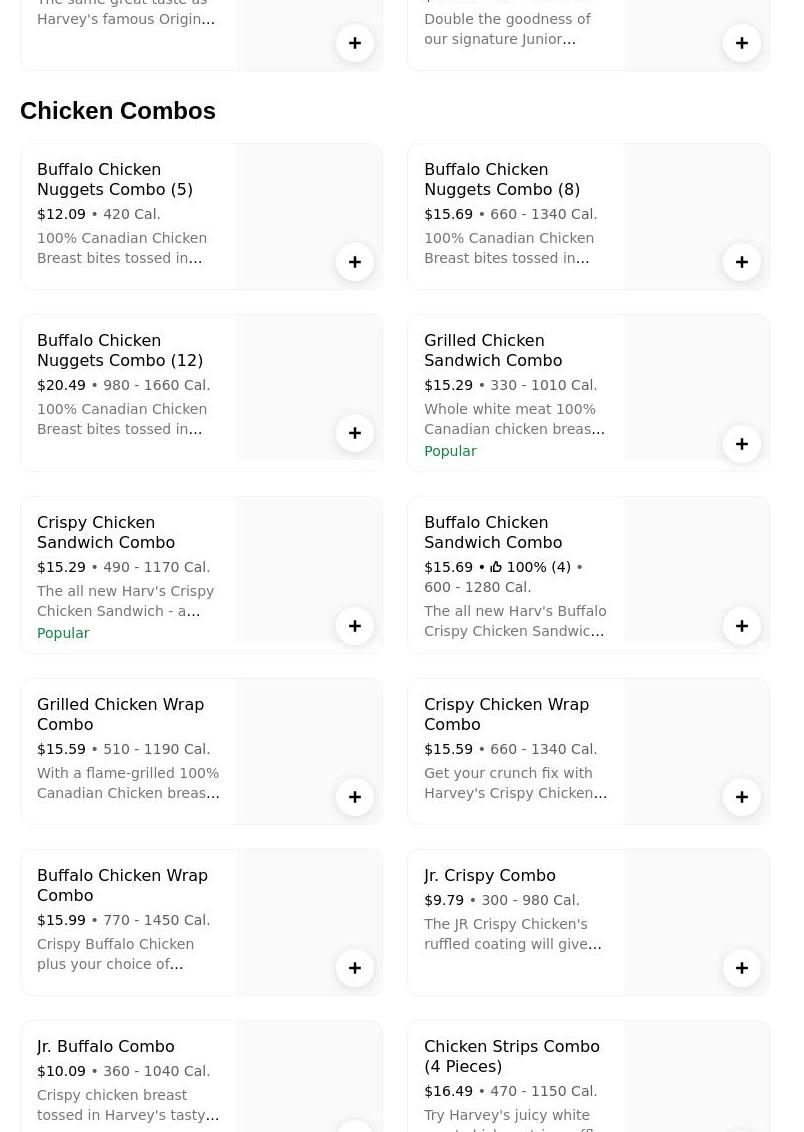Image resolution: width=804 pixels, height=1132 pixels.
Task: Add Buffalo Chicken Nuggets Combo (5) to cart
Action: pos(355,262)
